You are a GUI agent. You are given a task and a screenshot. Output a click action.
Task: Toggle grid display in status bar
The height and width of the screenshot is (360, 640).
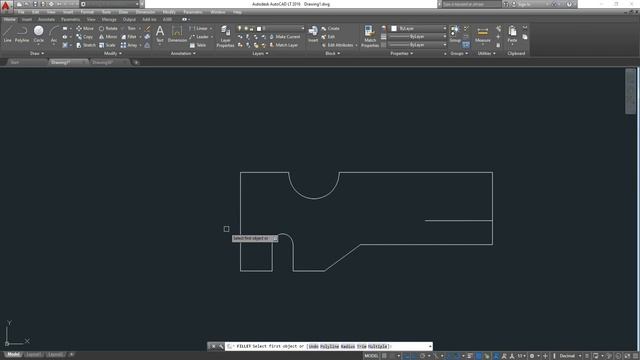384,356
